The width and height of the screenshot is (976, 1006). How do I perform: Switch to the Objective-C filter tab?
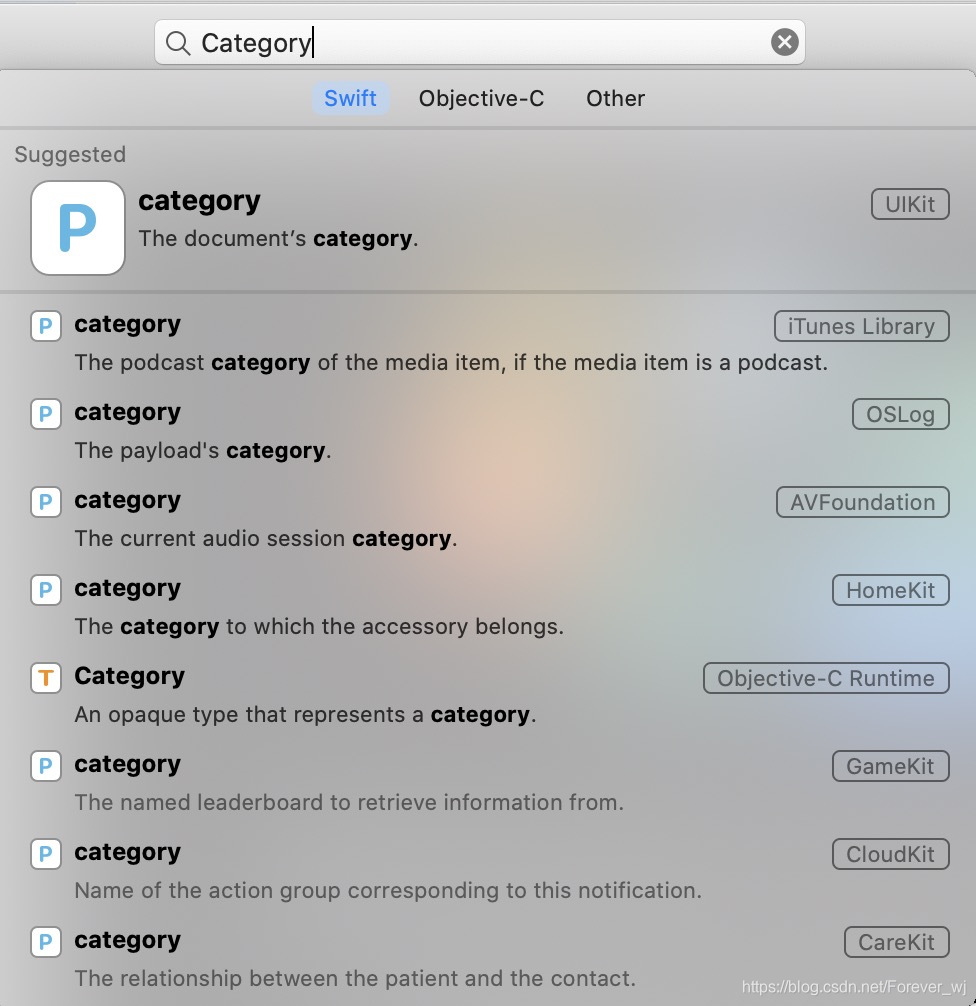pyautogui.click(x=481, y=98)
